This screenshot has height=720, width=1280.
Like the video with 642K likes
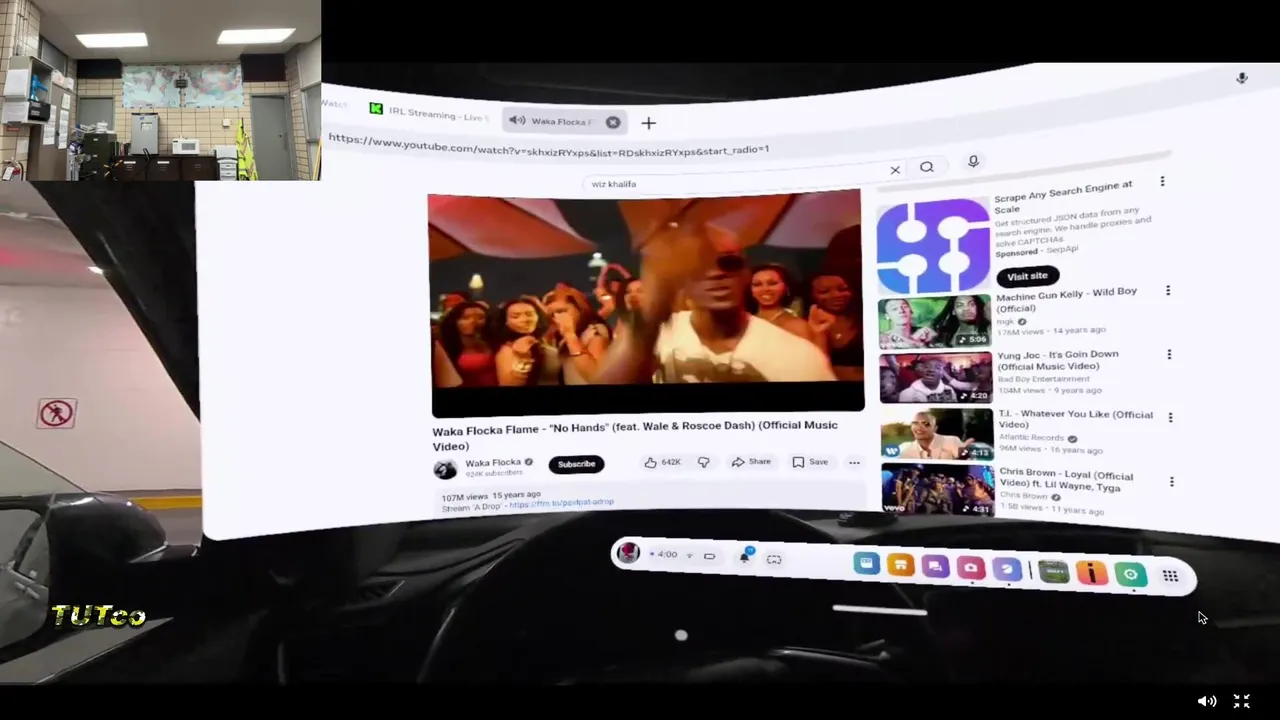662,462
